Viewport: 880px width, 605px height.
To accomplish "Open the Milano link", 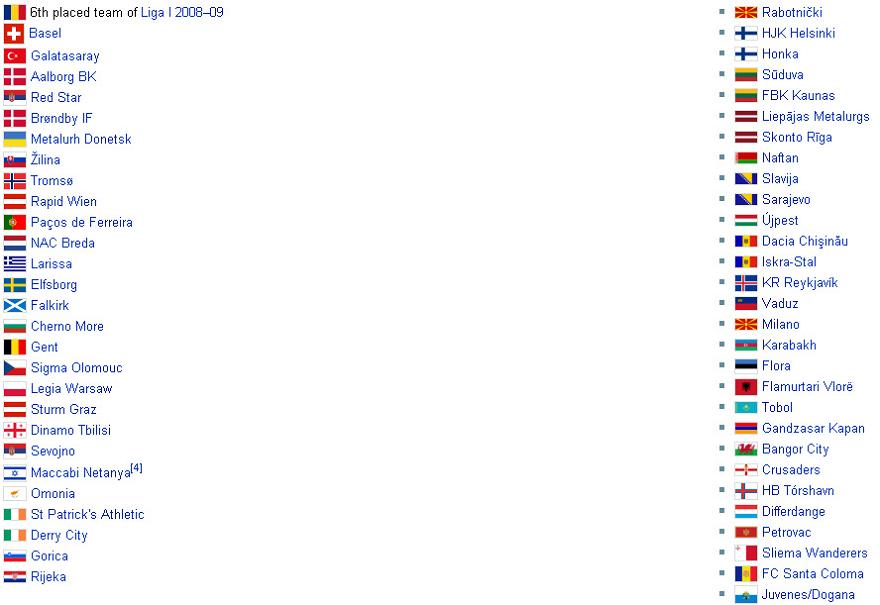I will click(x=781, y=324).
